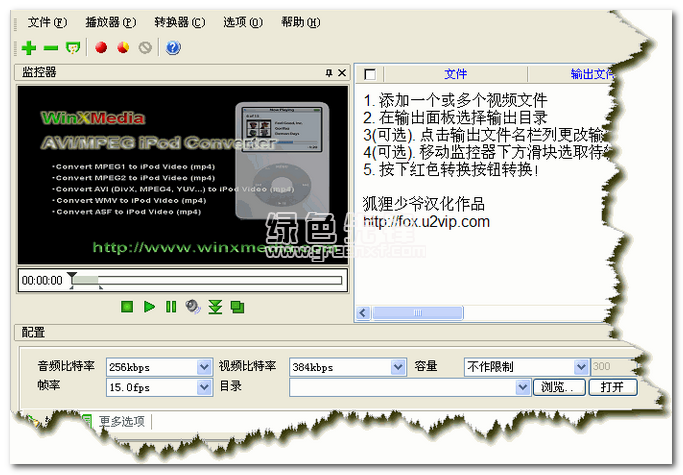
Task: Click the 音频比特率 label
Action: pos(66,366)
